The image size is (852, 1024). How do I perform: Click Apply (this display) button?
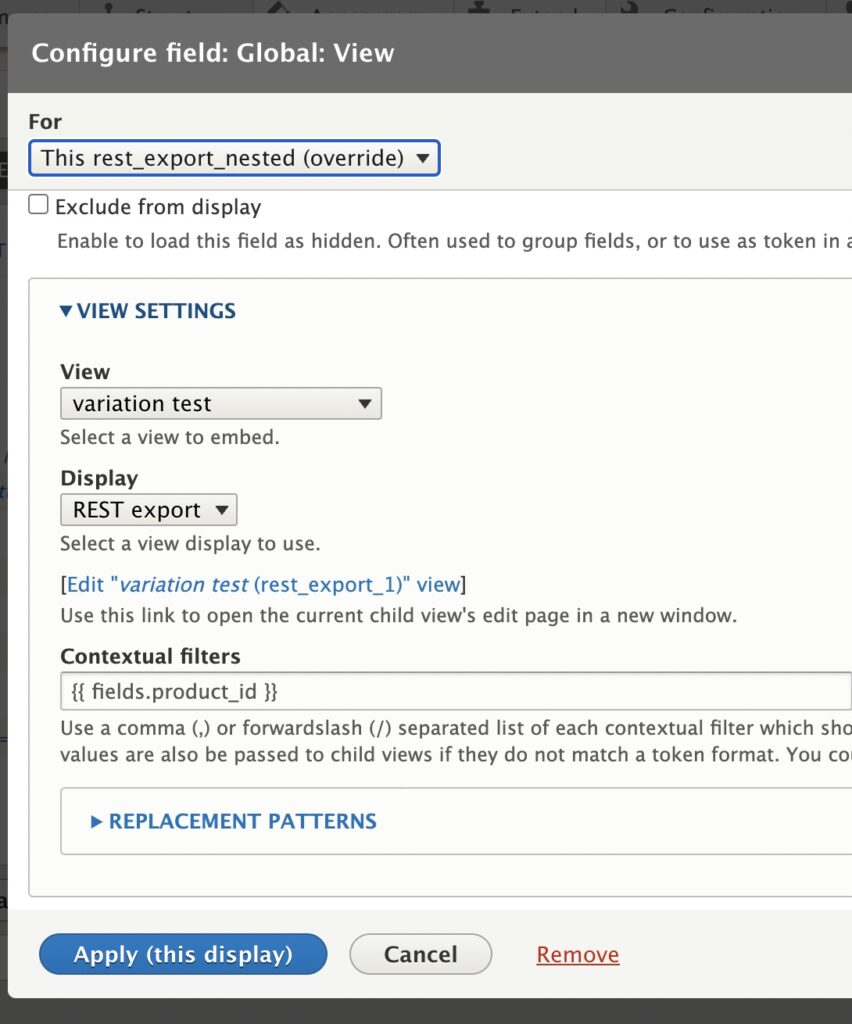point(182,954)
